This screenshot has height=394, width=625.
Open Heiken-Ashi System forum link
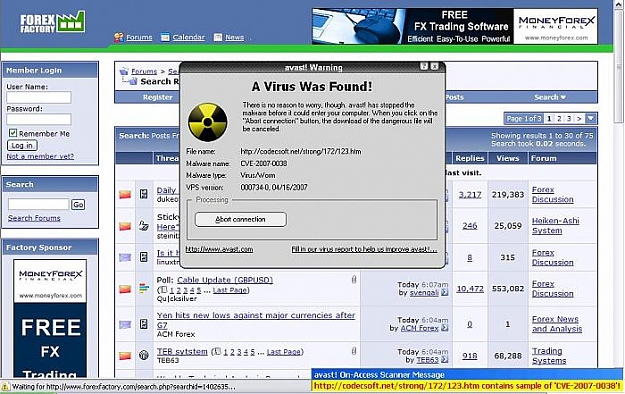(x=556, y=226)
